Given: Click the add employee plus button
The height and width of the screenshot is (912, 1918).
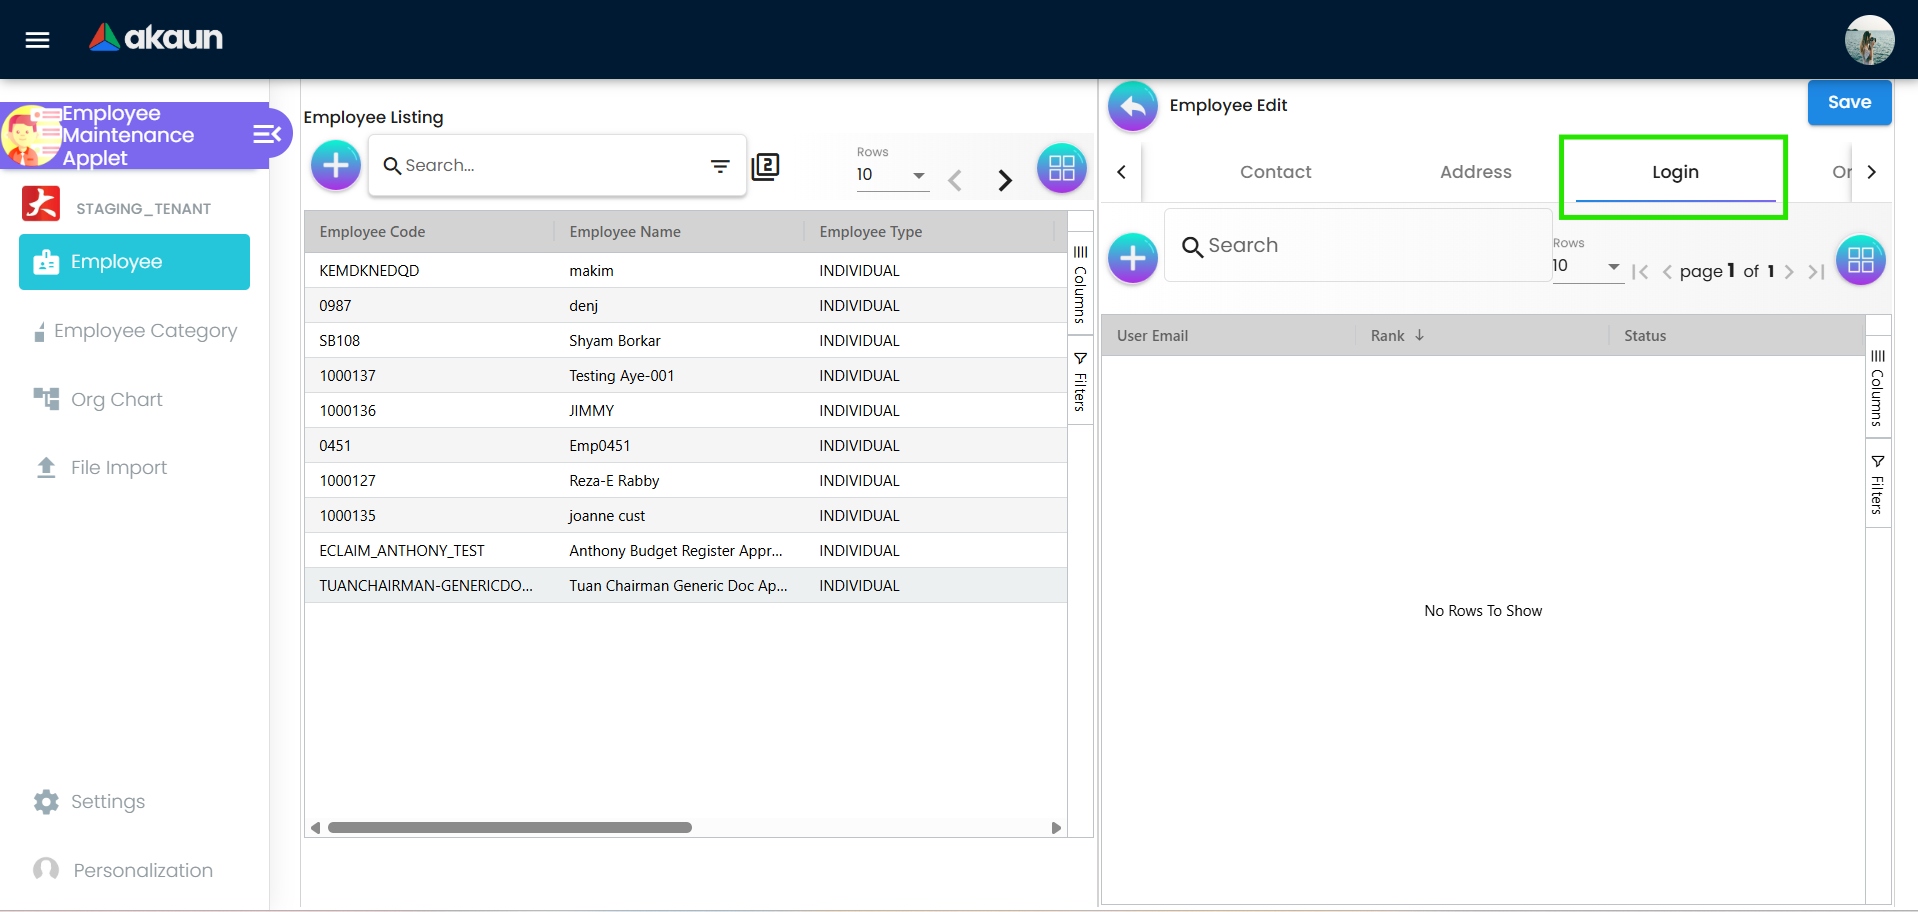Looking at the screenshot, I should (x=336, y=165).
